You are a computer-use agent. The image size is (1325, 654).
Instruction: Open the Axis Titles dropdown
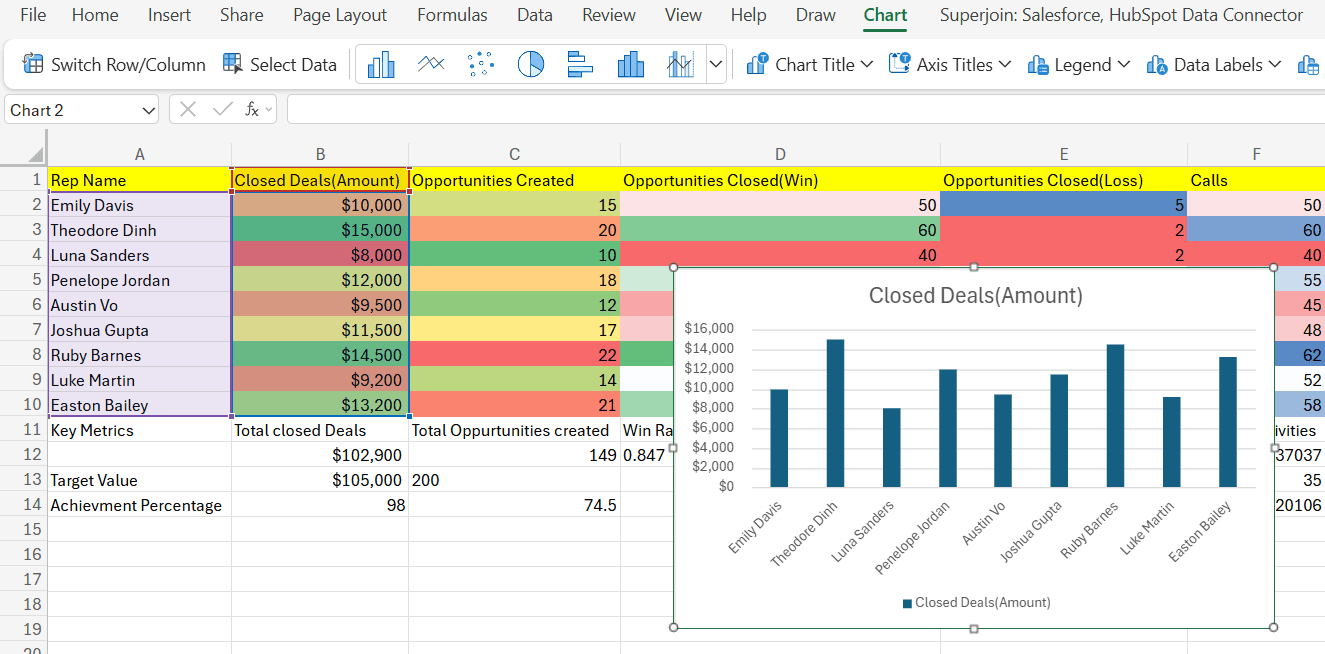pyautogui.click(x=951, y=65)
